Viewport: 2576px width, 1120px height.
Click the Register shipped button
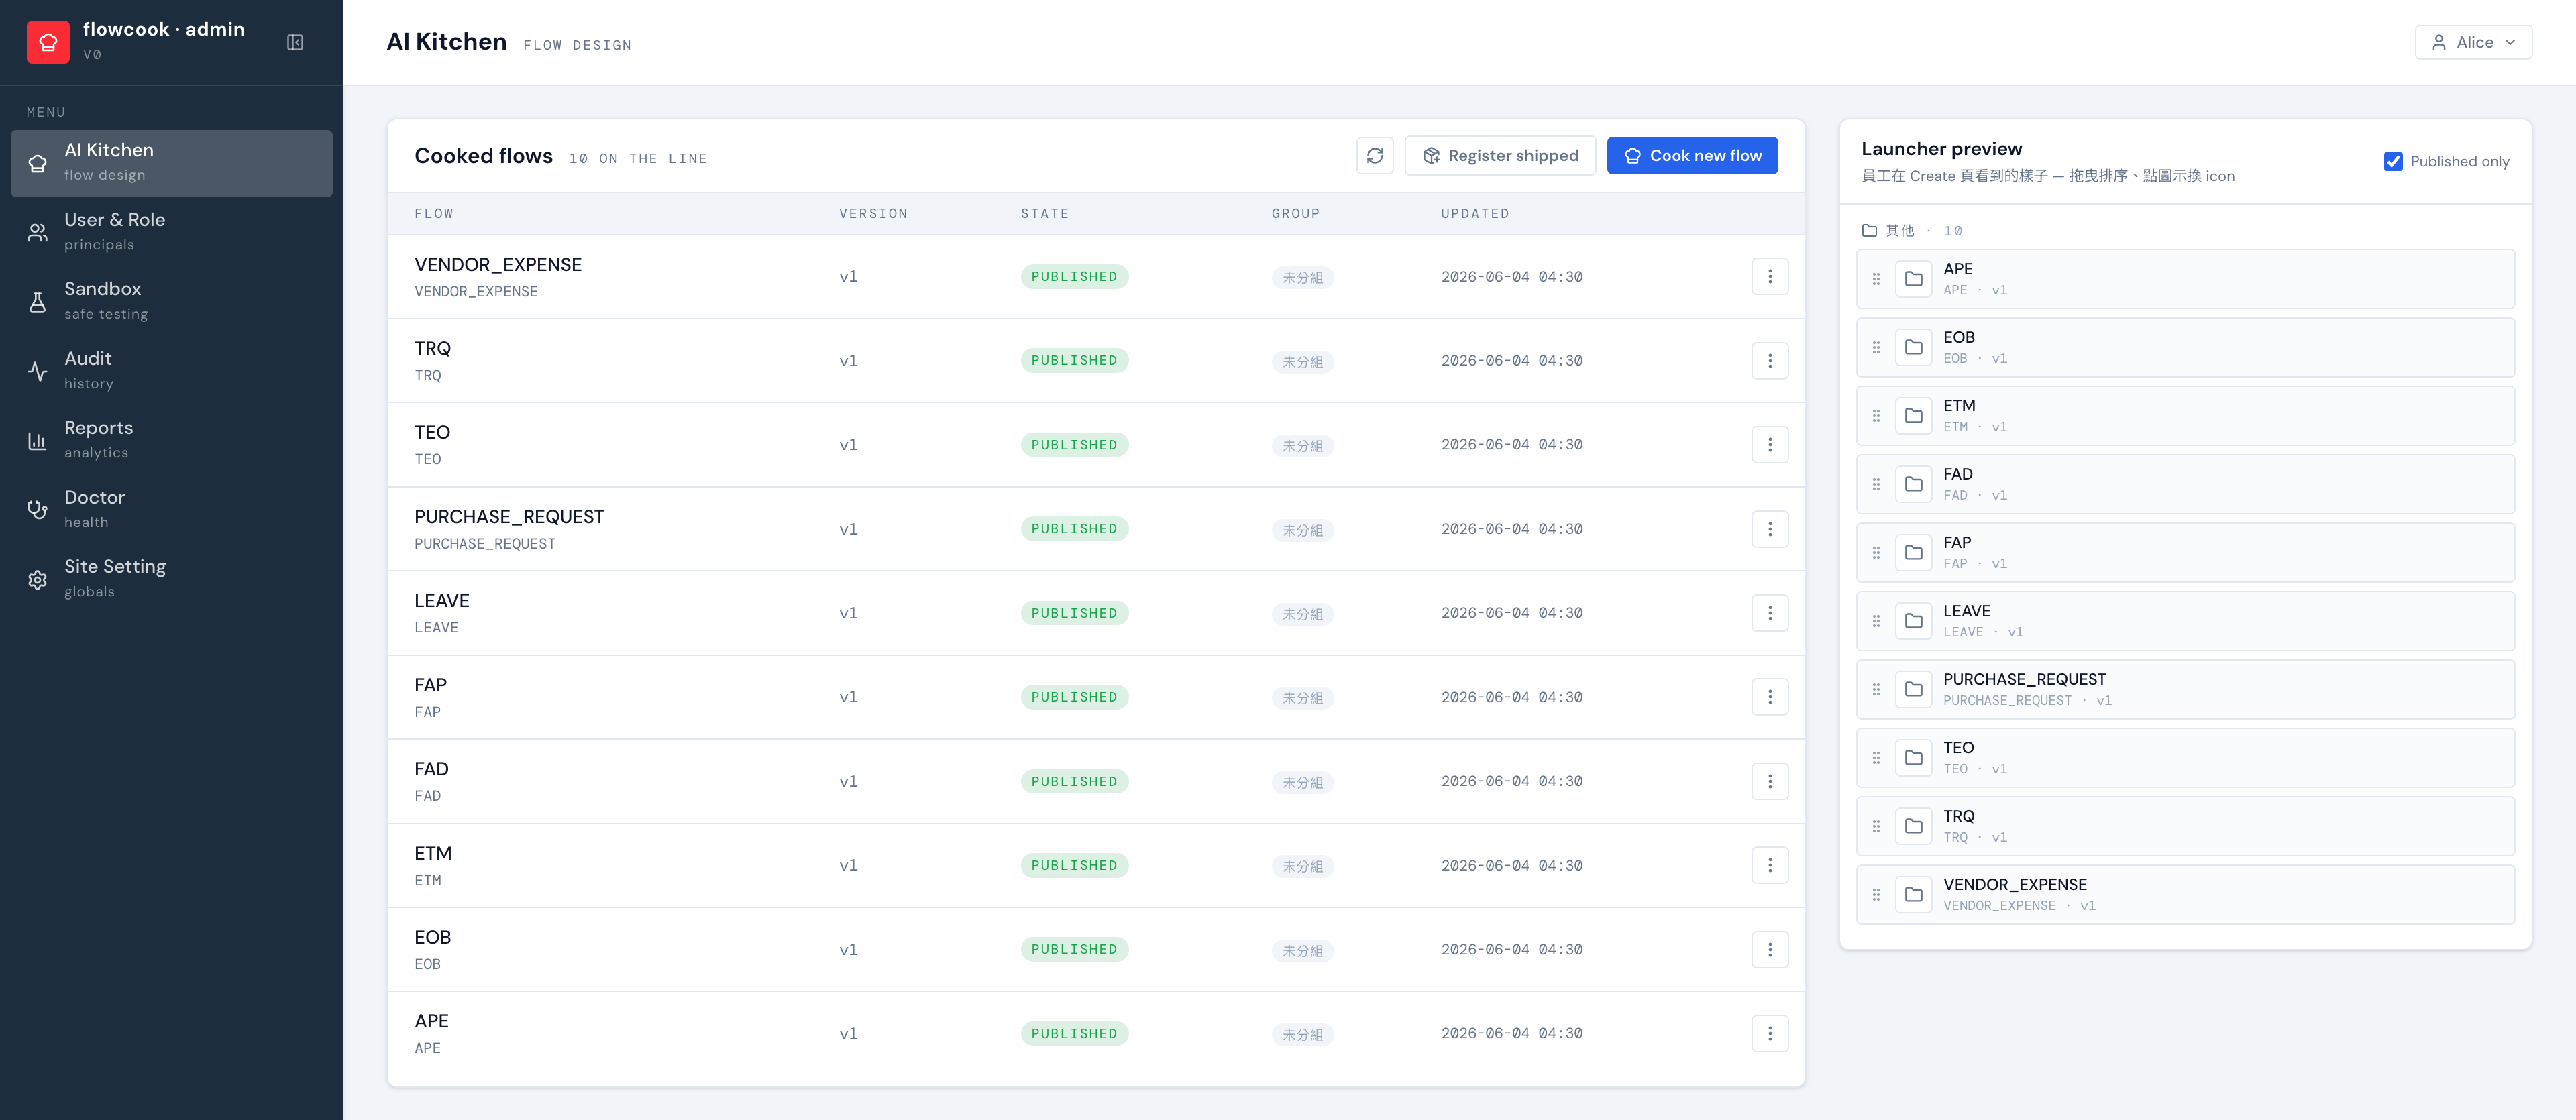(1500, 156)
